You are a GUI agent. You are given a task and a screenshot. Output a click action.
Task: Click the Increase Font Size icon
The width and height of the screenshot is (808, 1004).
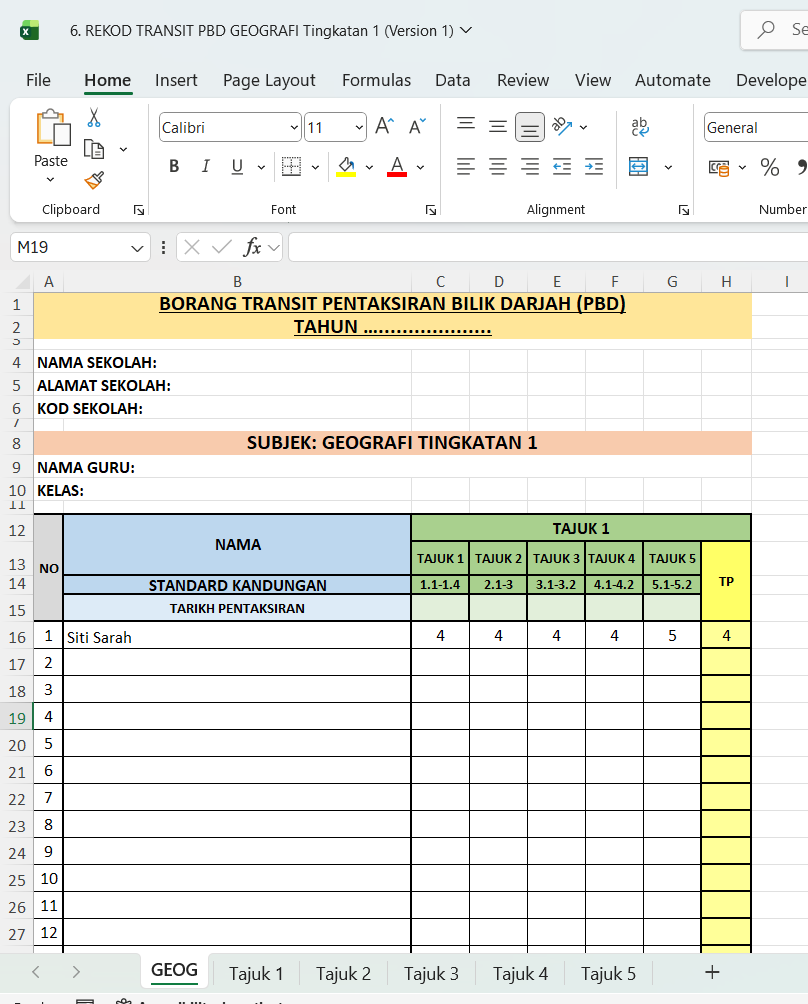(x=384, y=127)
